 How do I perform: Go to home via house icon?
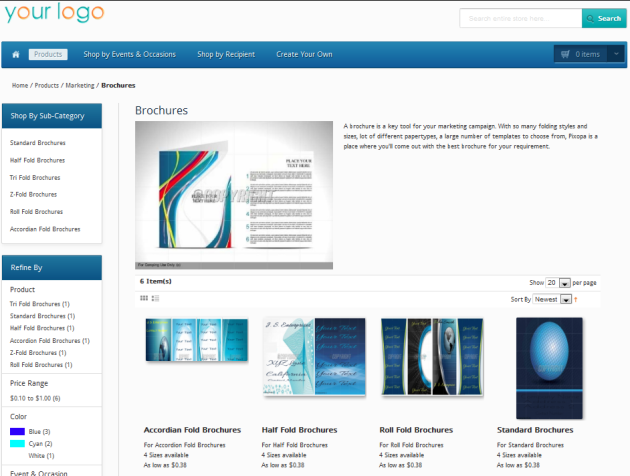(x=16, y=54)
